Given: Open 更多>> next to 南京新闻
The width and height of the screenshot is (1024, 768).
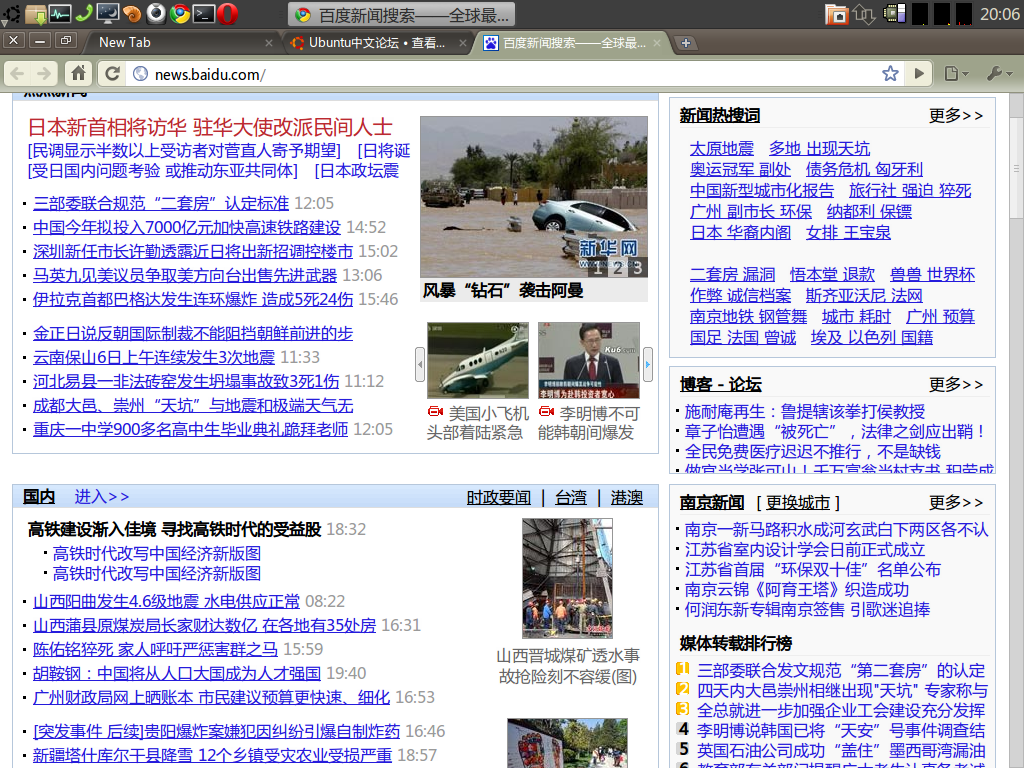Looking at the screenshot, I should coord(955,502).
